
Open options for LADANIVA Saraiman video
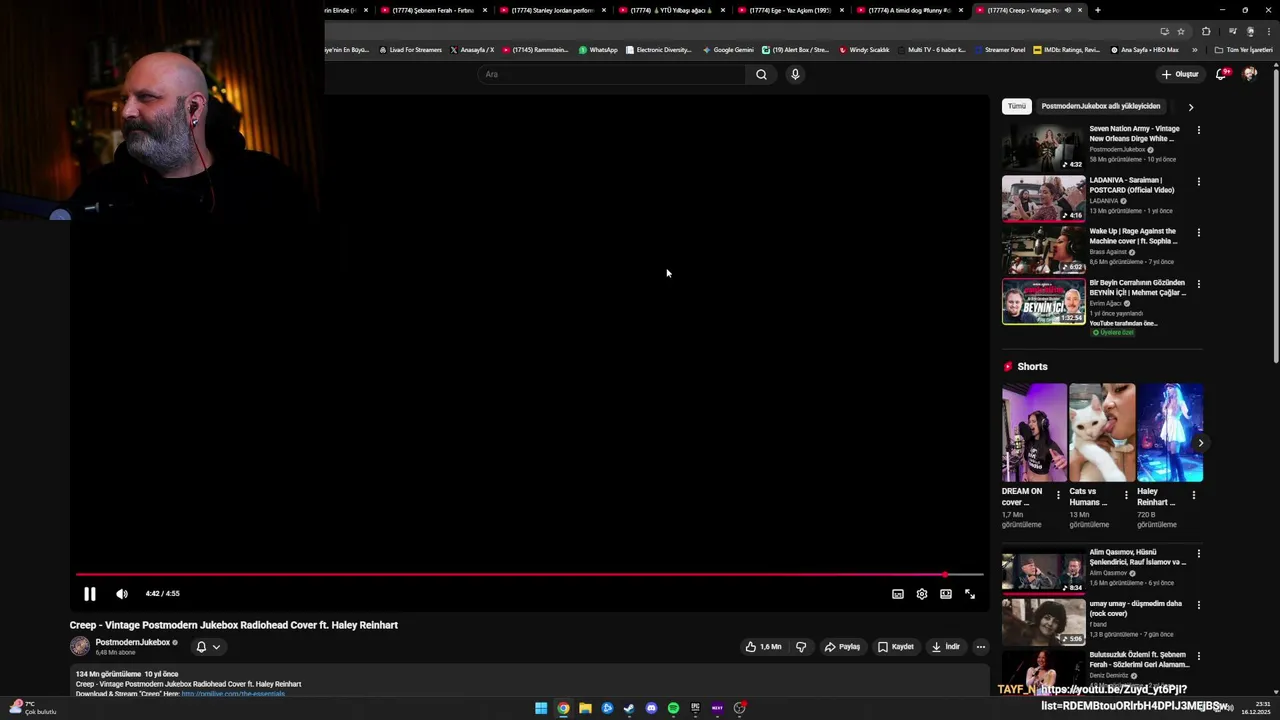click(1199, 182)
